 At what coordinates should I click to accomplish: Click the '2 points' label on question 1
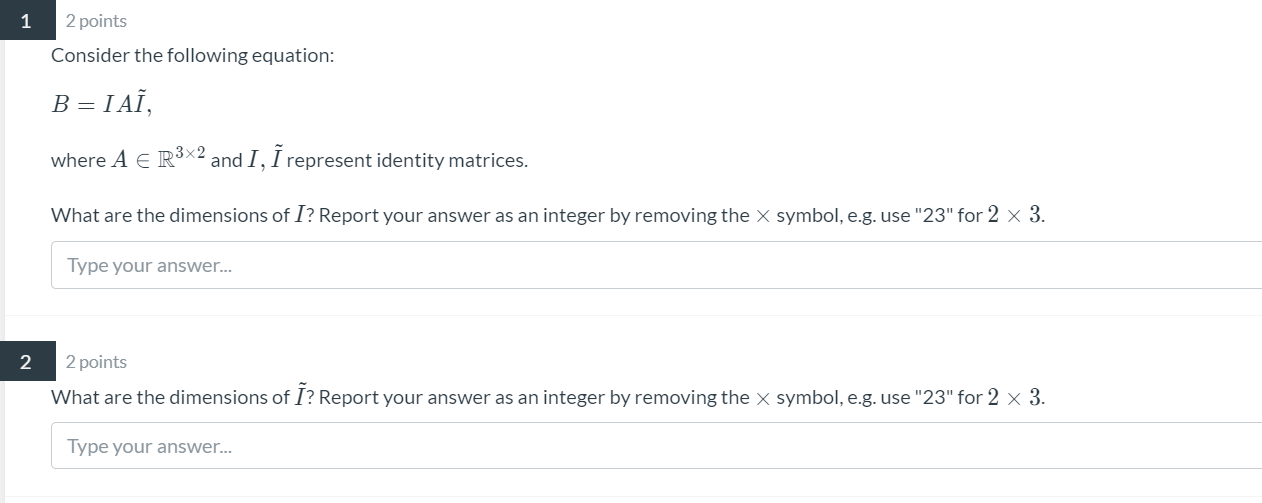96,21
